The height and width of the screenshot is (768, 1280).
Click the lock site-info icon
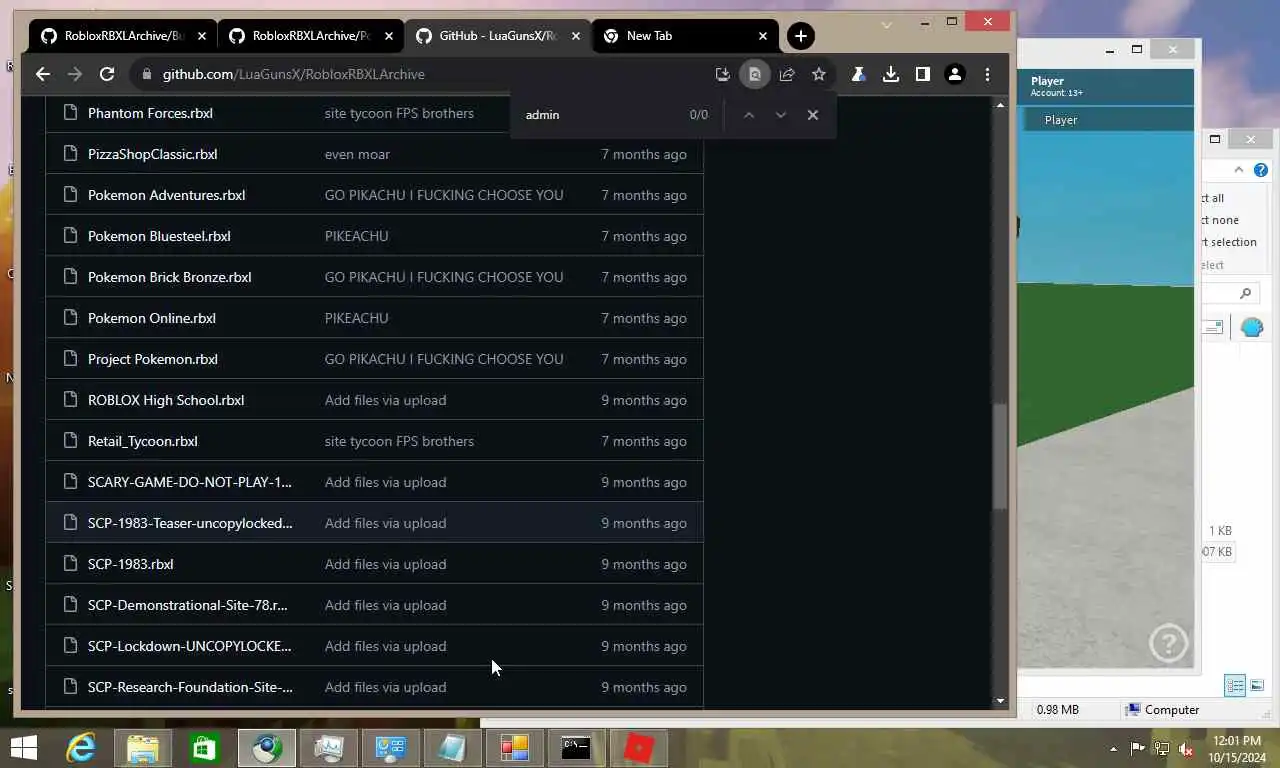click(146, 74)
